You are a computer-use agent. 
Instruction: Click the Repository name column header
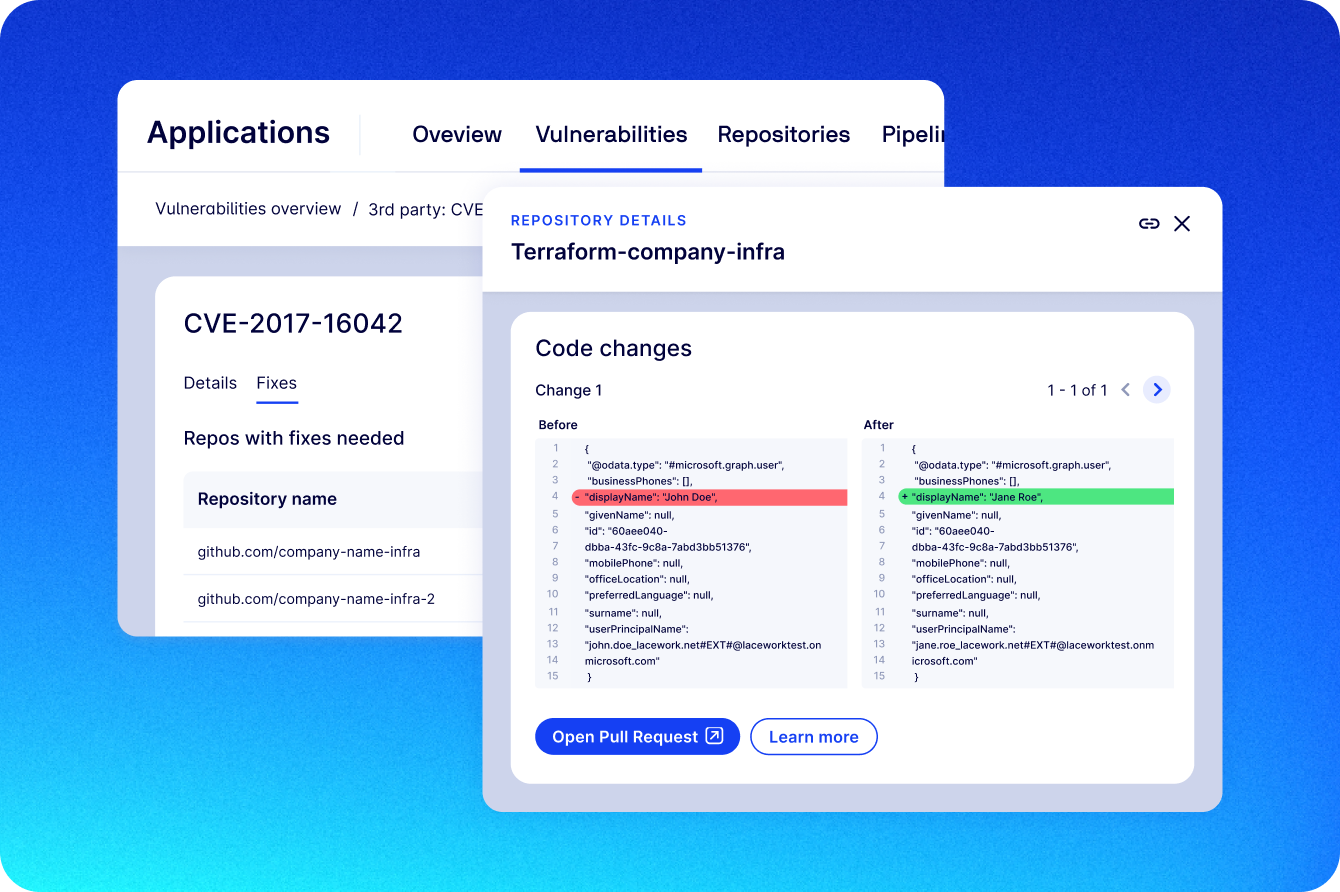click(267, 499)
